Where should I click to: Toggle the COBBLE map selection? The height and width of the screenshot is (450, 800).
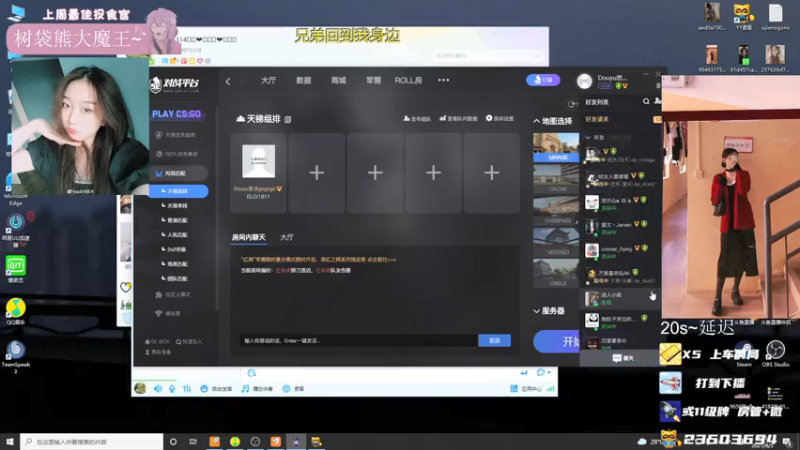point(556,273)
